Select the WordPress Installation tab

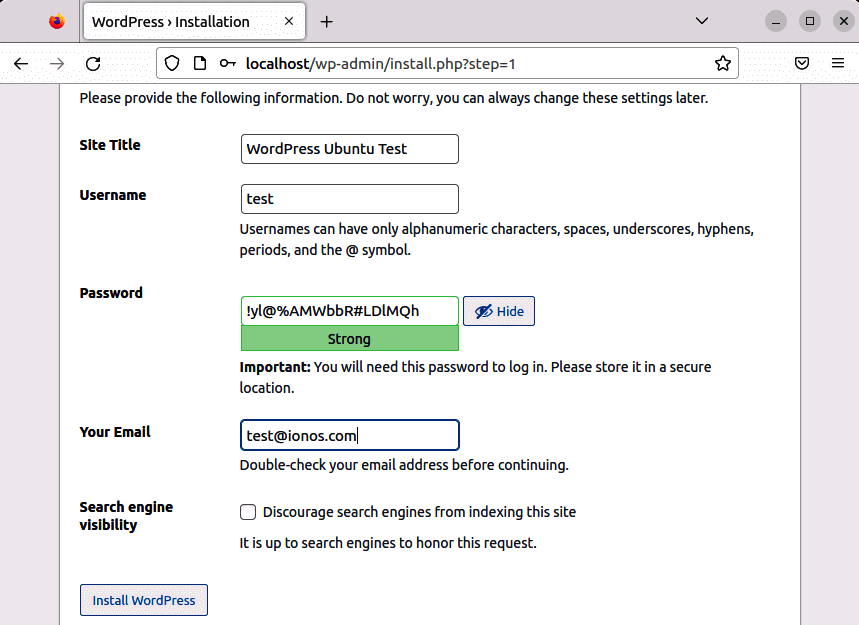click(x=194, y=21)
